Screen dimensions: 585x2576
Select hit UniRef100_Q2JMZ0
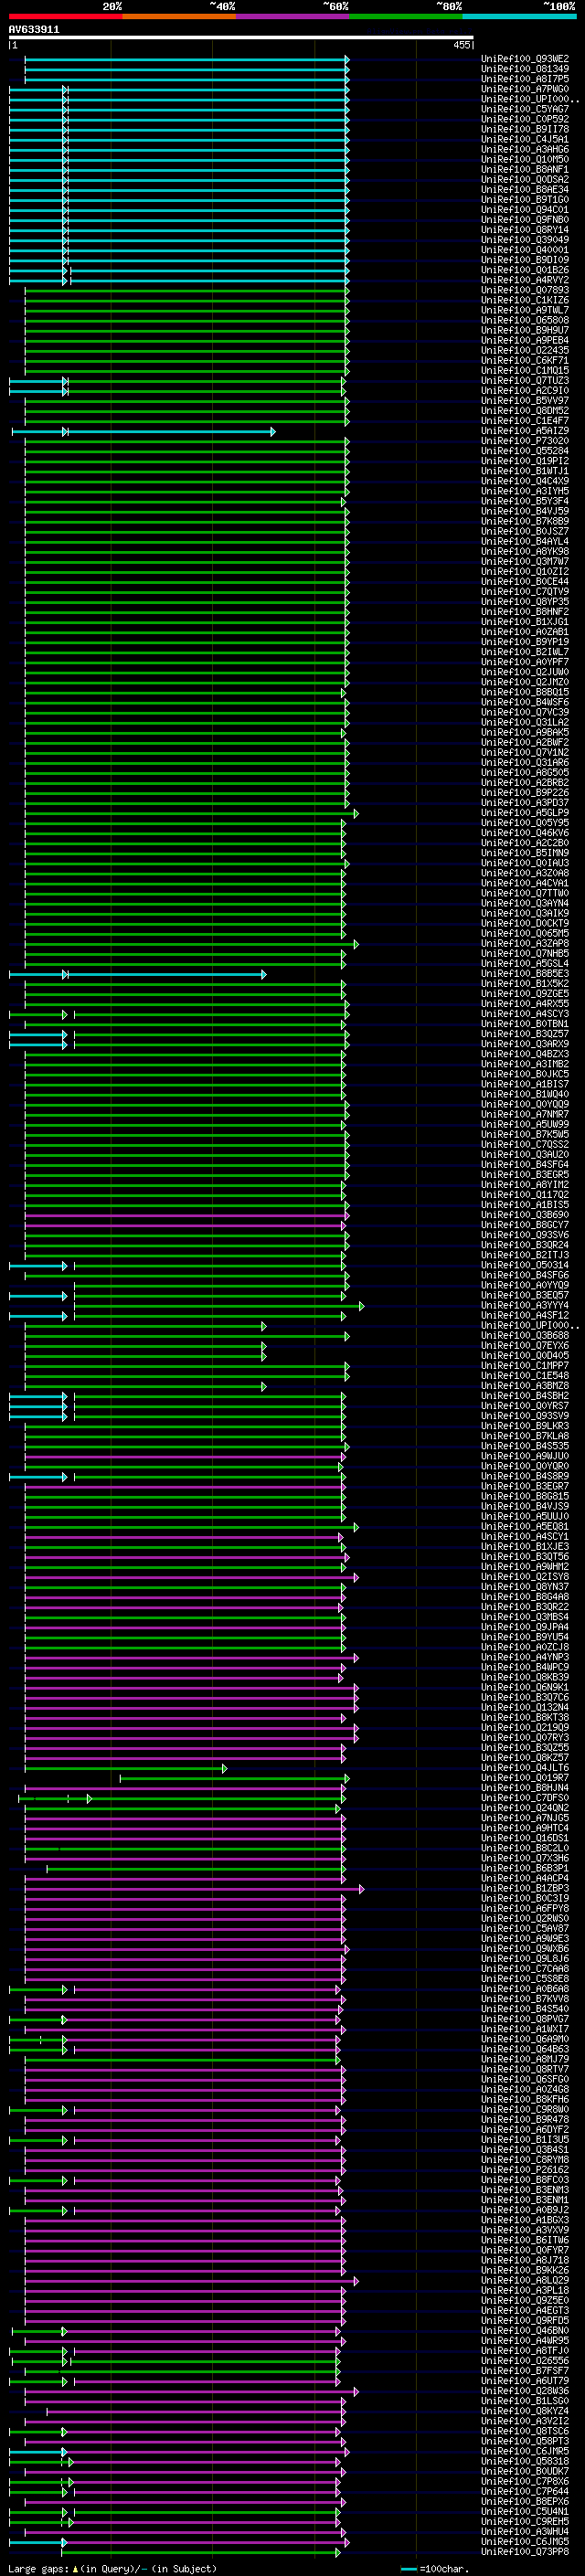click(x=525, y=682)
